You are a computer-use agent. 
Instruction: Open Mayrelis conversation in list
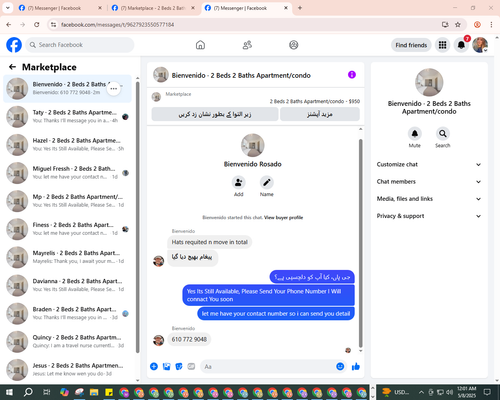tap(68, 257)
